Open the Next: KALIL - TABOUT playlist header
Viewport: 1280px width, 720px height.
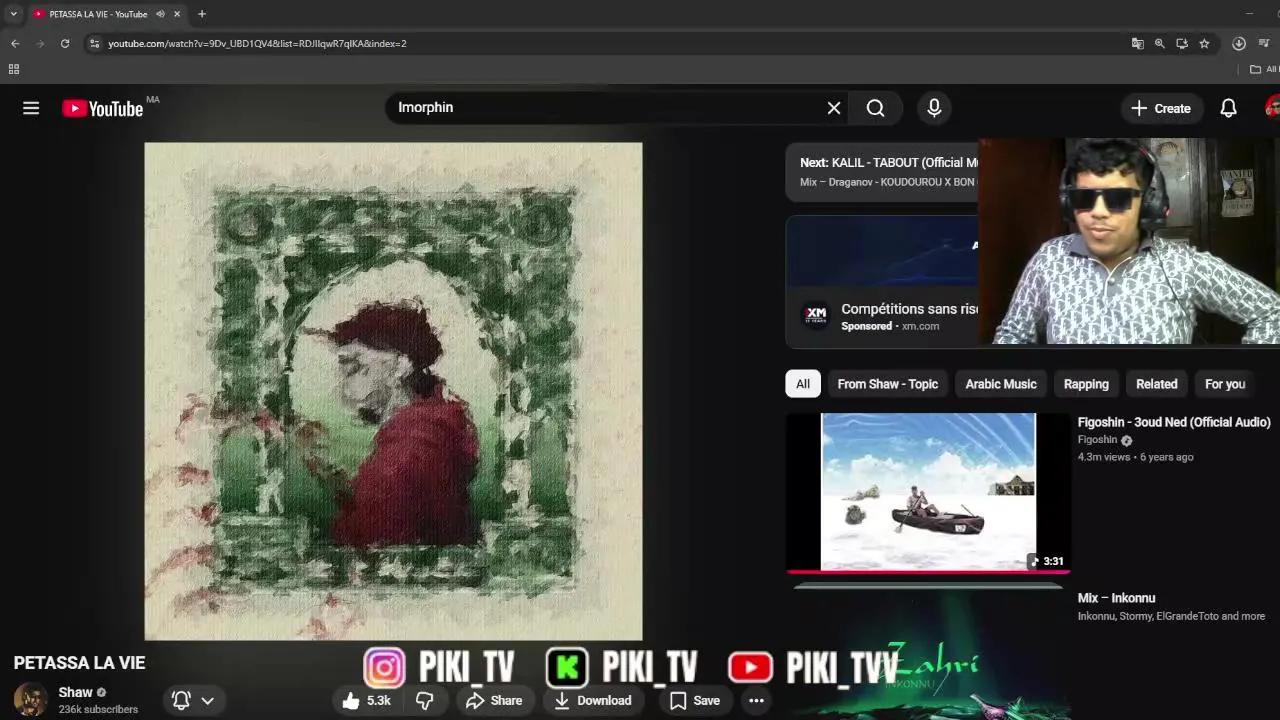click(889, 162)
